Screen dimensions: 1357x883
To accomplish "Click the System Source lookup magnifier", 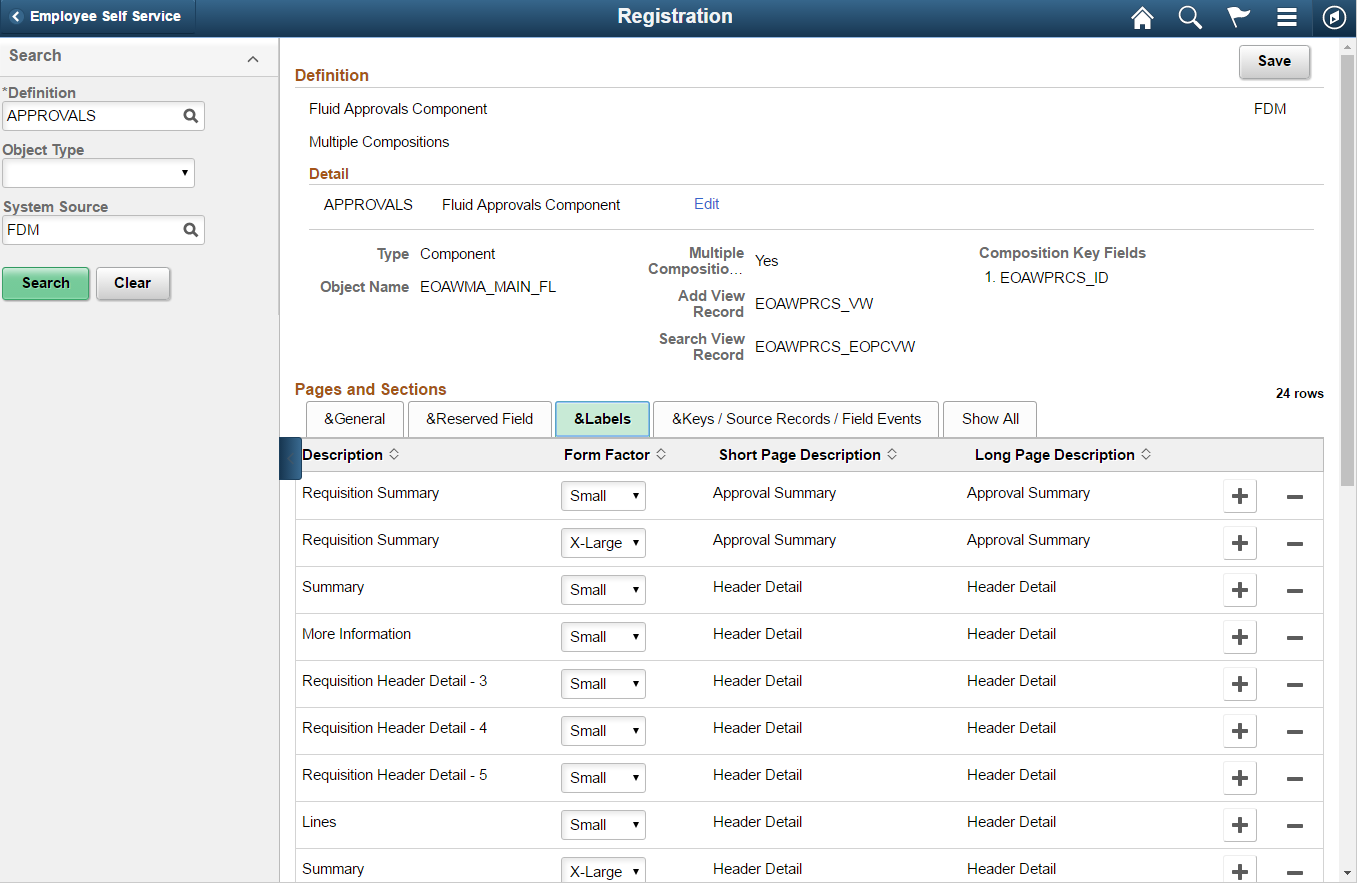I will pos(190,230).
